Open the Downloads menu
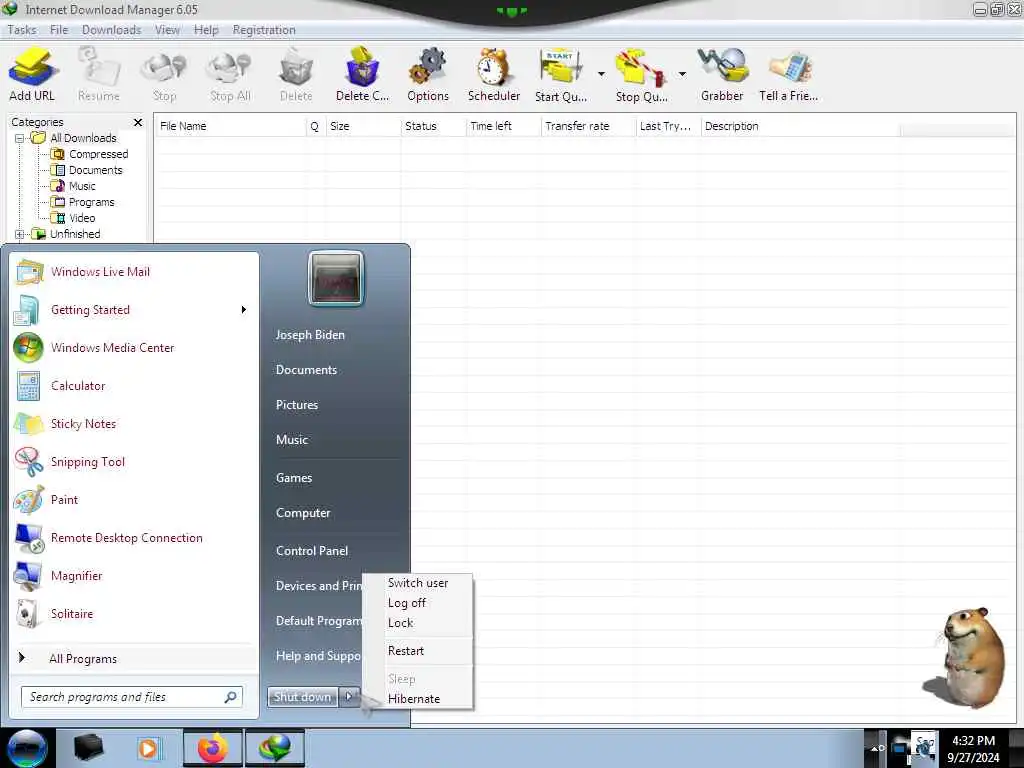 tap(111, 30)
